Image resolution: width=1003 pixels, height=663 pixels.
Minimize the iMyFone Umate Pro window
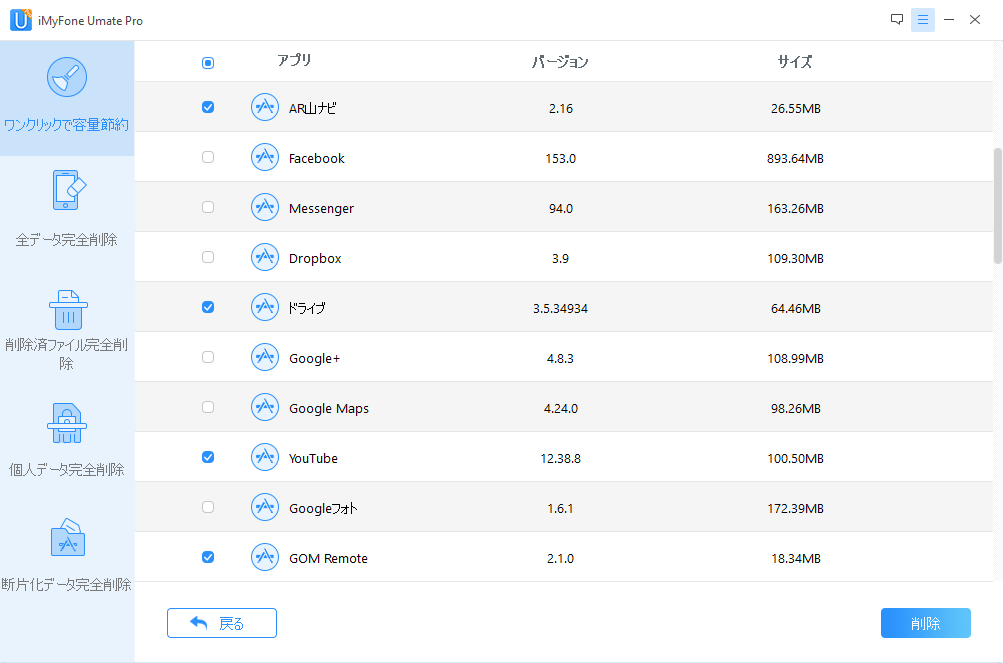949,20
